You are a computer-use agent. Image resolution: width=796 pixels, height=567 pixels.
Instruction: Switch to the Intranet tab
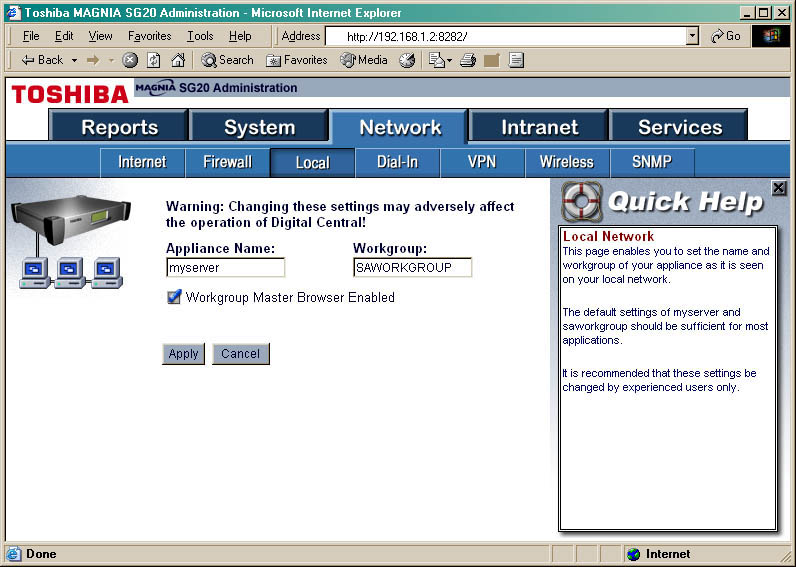click(x=539, y=126)
